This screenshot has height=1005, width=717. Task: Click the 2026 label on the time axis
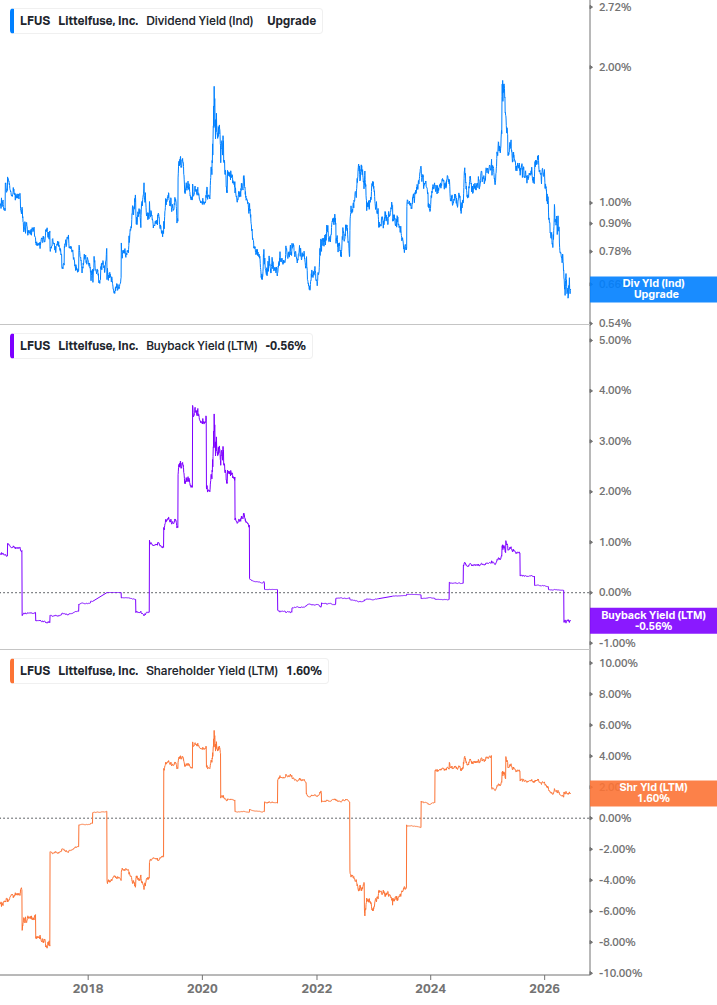(545, 989)
